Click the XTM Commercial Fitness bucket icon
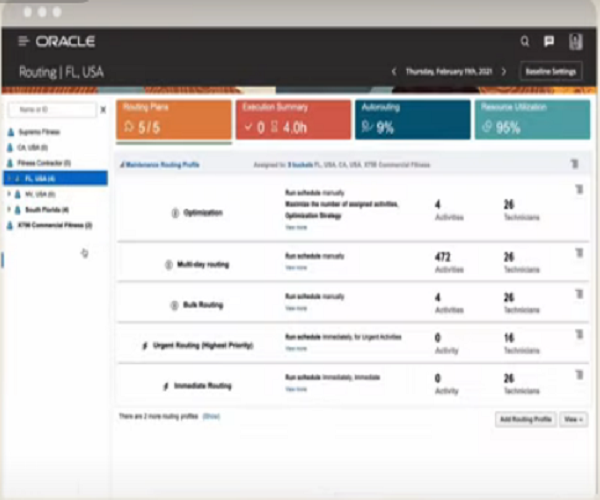Image resolution: width=600 pixels, height=500 pixels. pyautogui.click(x=10, y=225)
